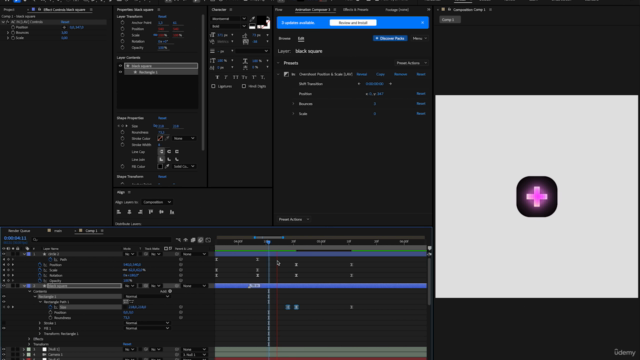This screenshot has height=360, width=640.
Task: Click the Align Horizontal Center icon in Align panel
Action: coord(129,212)
